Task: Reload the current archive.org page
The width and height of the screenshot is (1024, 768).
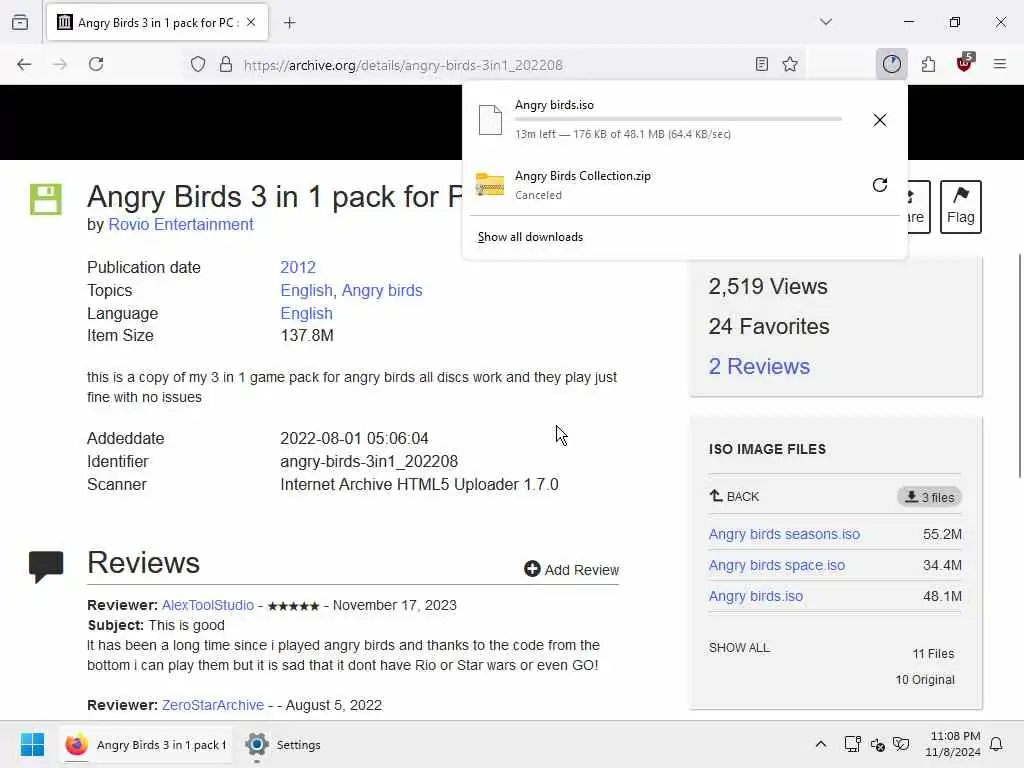Action: [96, 64]
